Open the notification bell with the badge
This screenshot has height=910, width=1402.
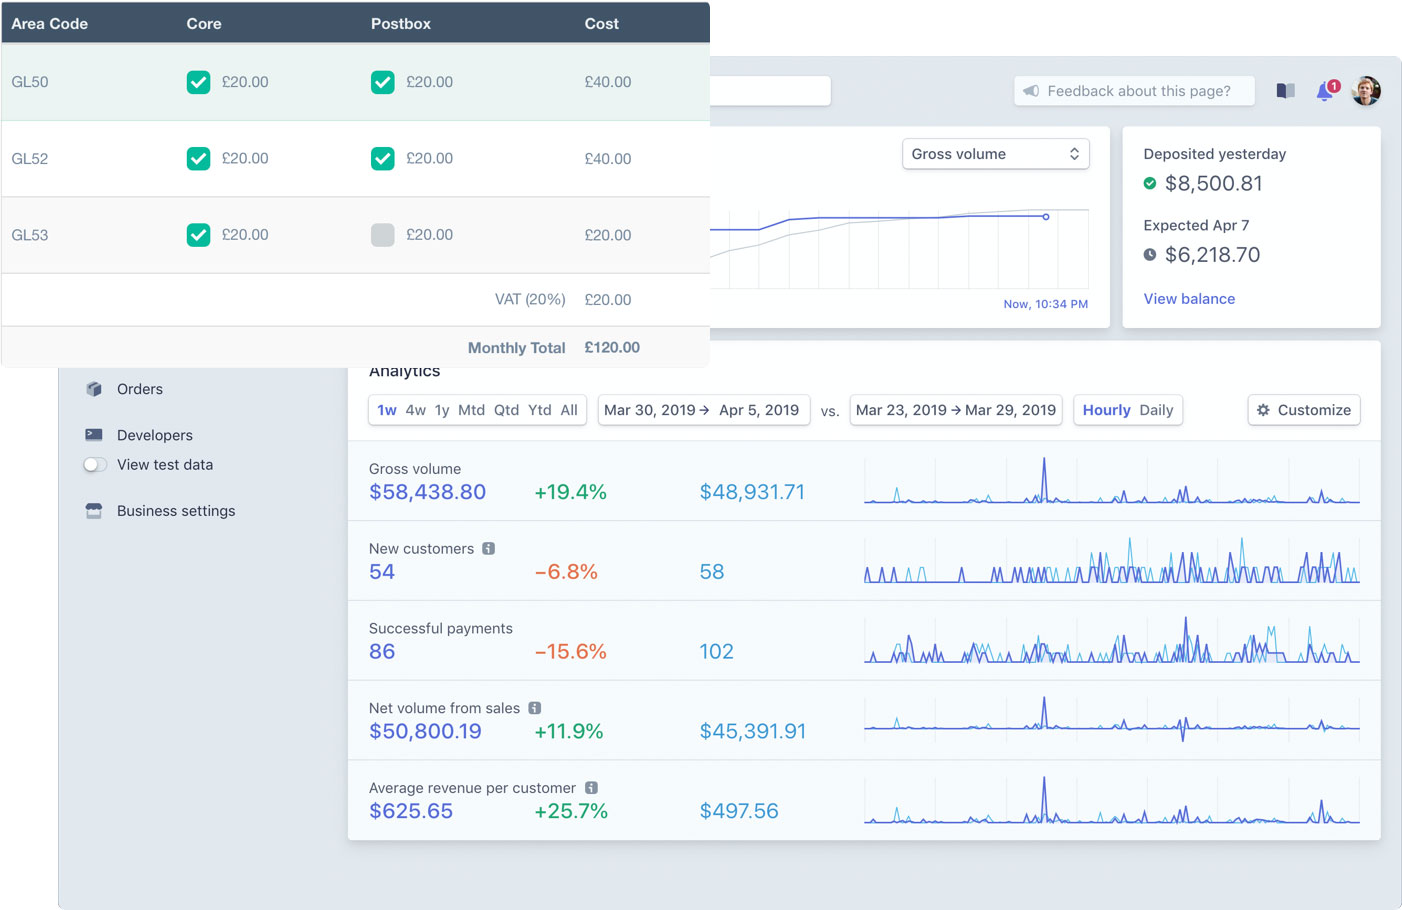pos(1325,91)
